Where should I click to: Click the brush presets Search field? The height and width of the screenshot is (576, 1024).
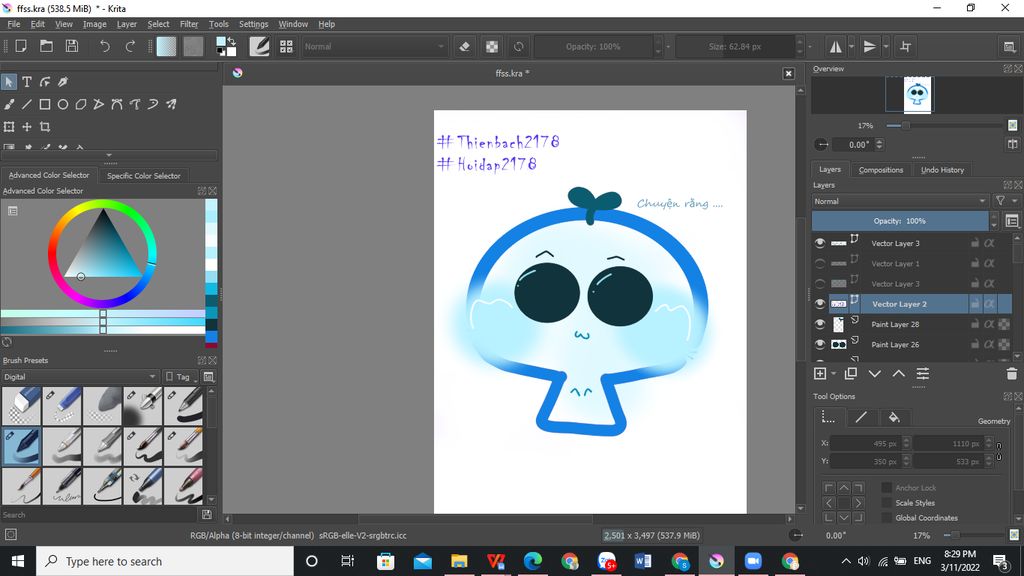(101, 515)
